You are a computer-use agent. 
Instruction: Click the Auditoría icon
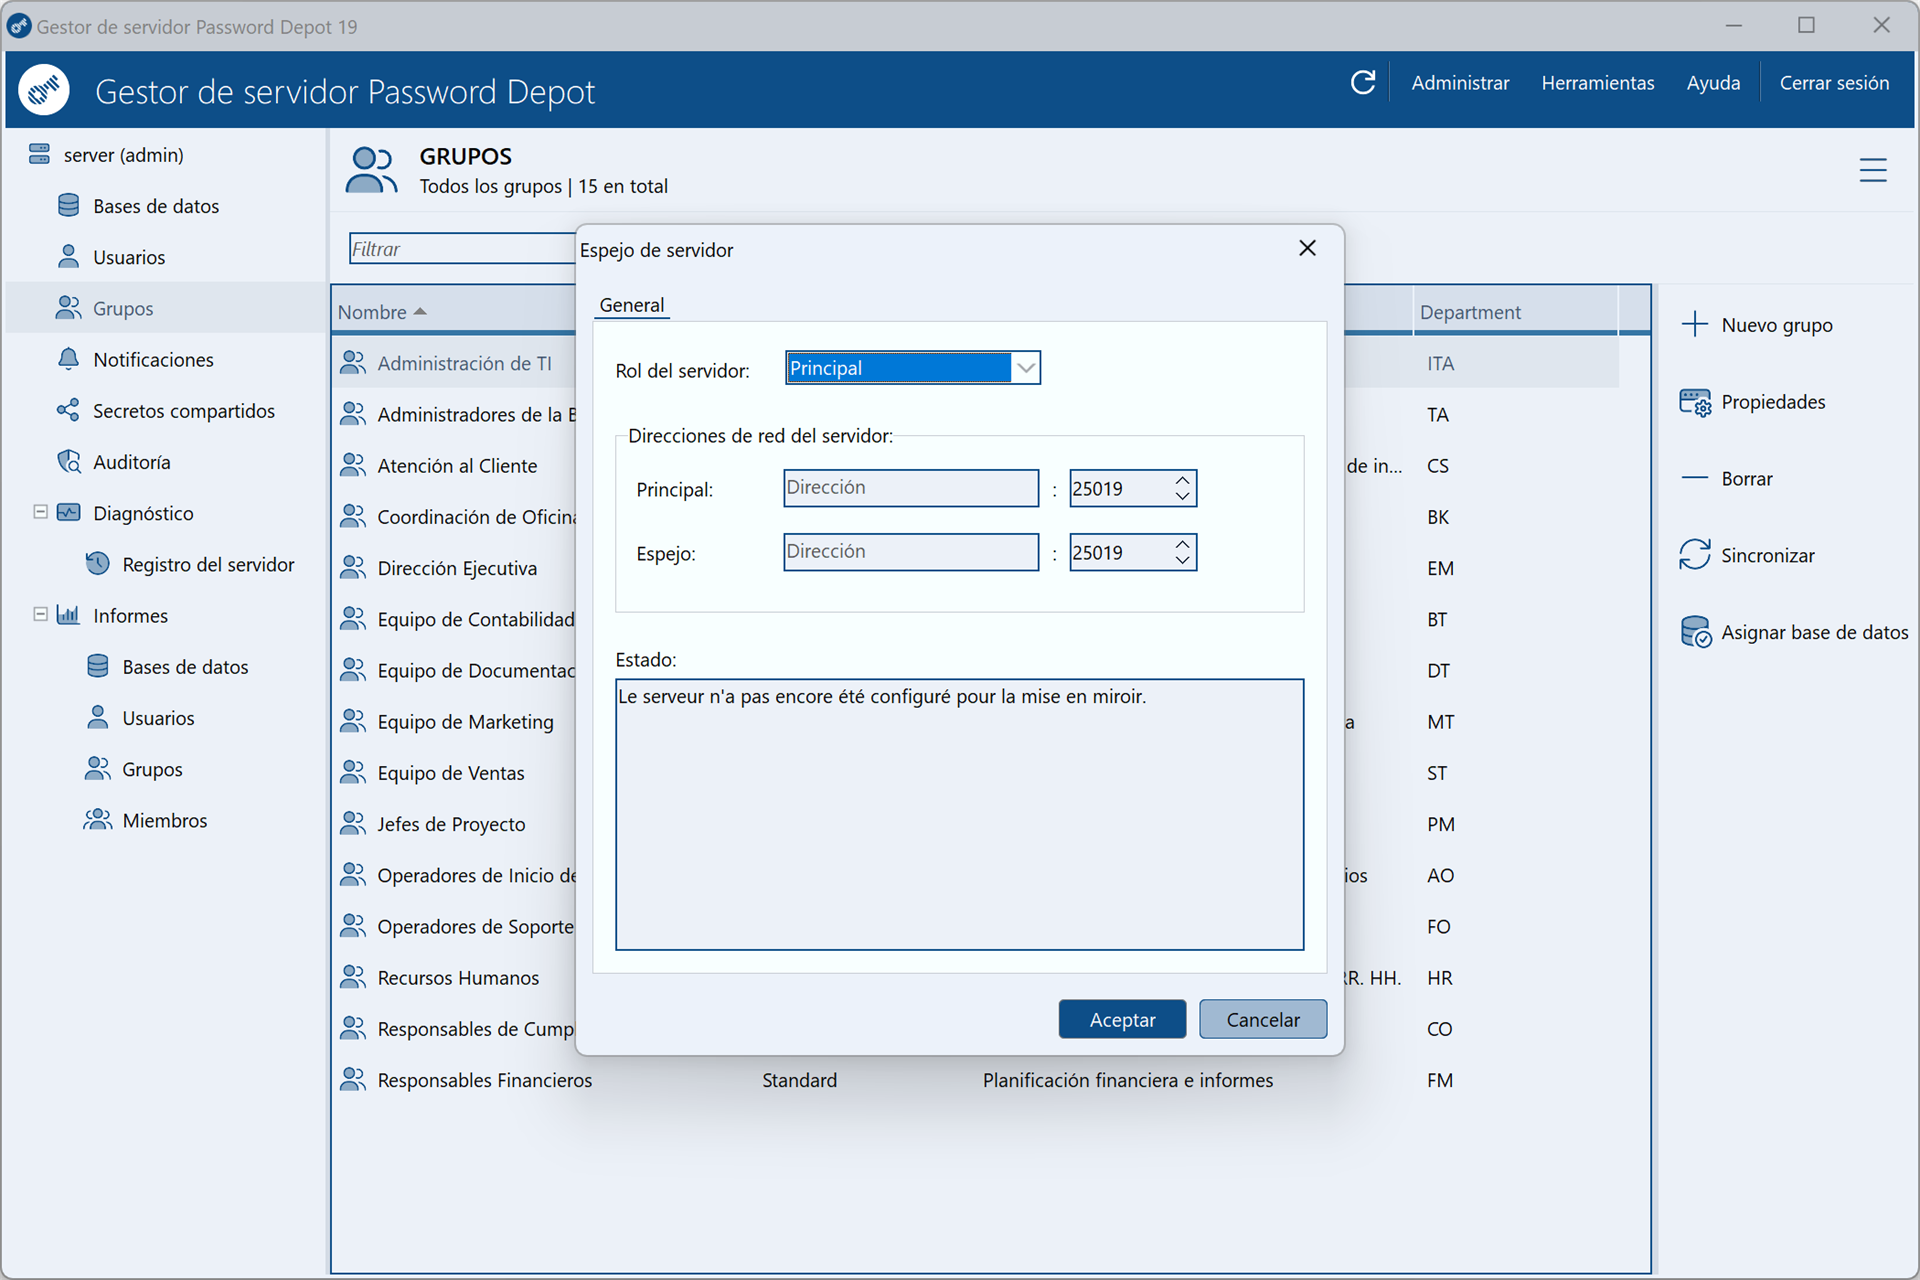click(x=69, y=461)
